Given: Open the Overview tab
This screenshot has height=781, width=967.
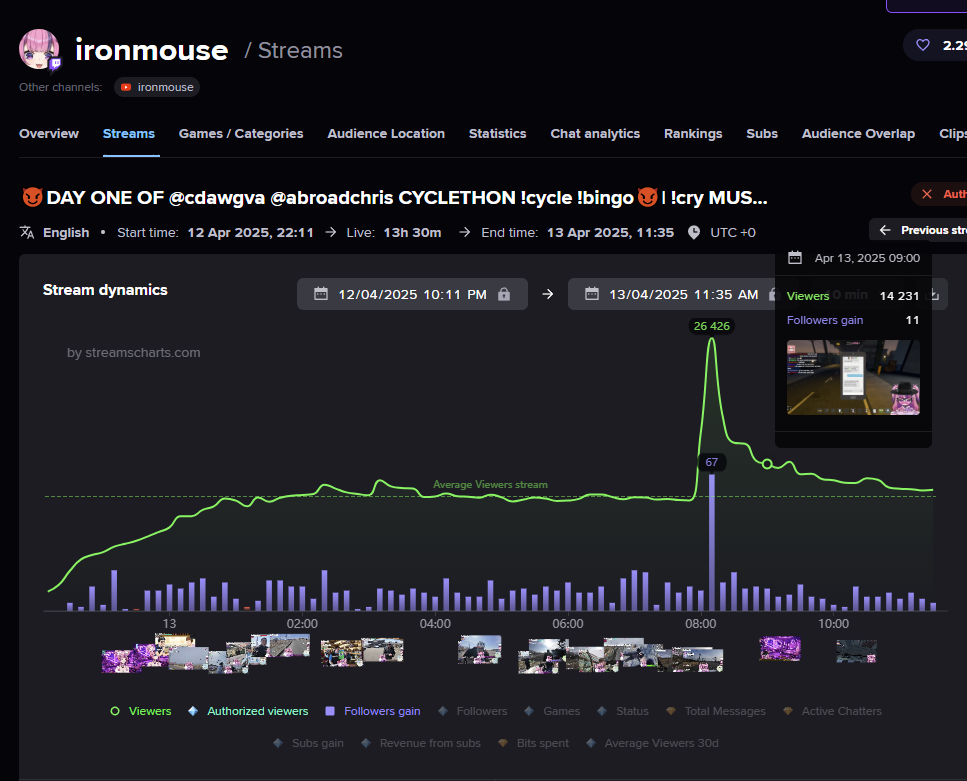Looking at the screenshot, I should pos(49,133).
